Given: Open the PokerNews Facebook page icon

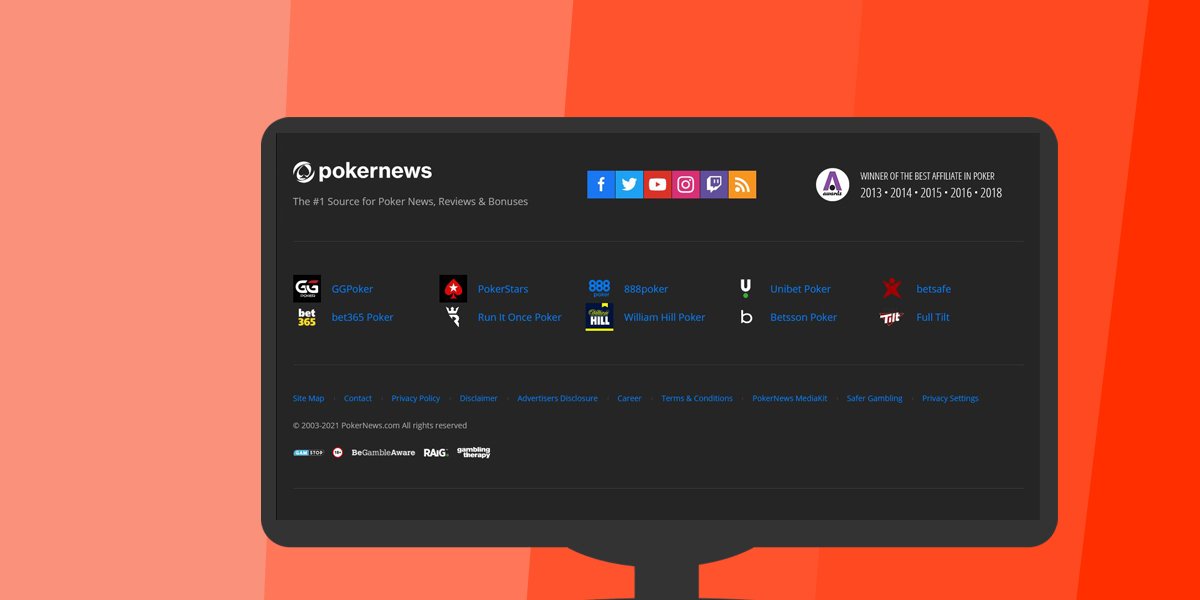Looking at the screenshot, I should pos(601,184).
